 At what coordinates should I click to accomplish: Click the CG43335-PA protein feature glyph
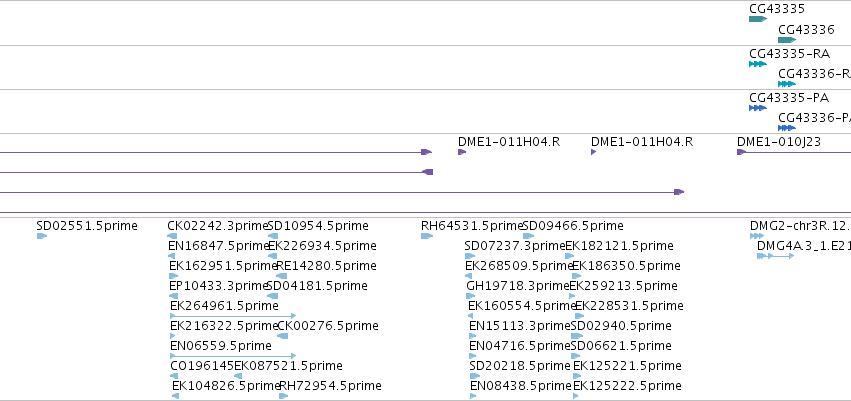(x=758, y=108)
